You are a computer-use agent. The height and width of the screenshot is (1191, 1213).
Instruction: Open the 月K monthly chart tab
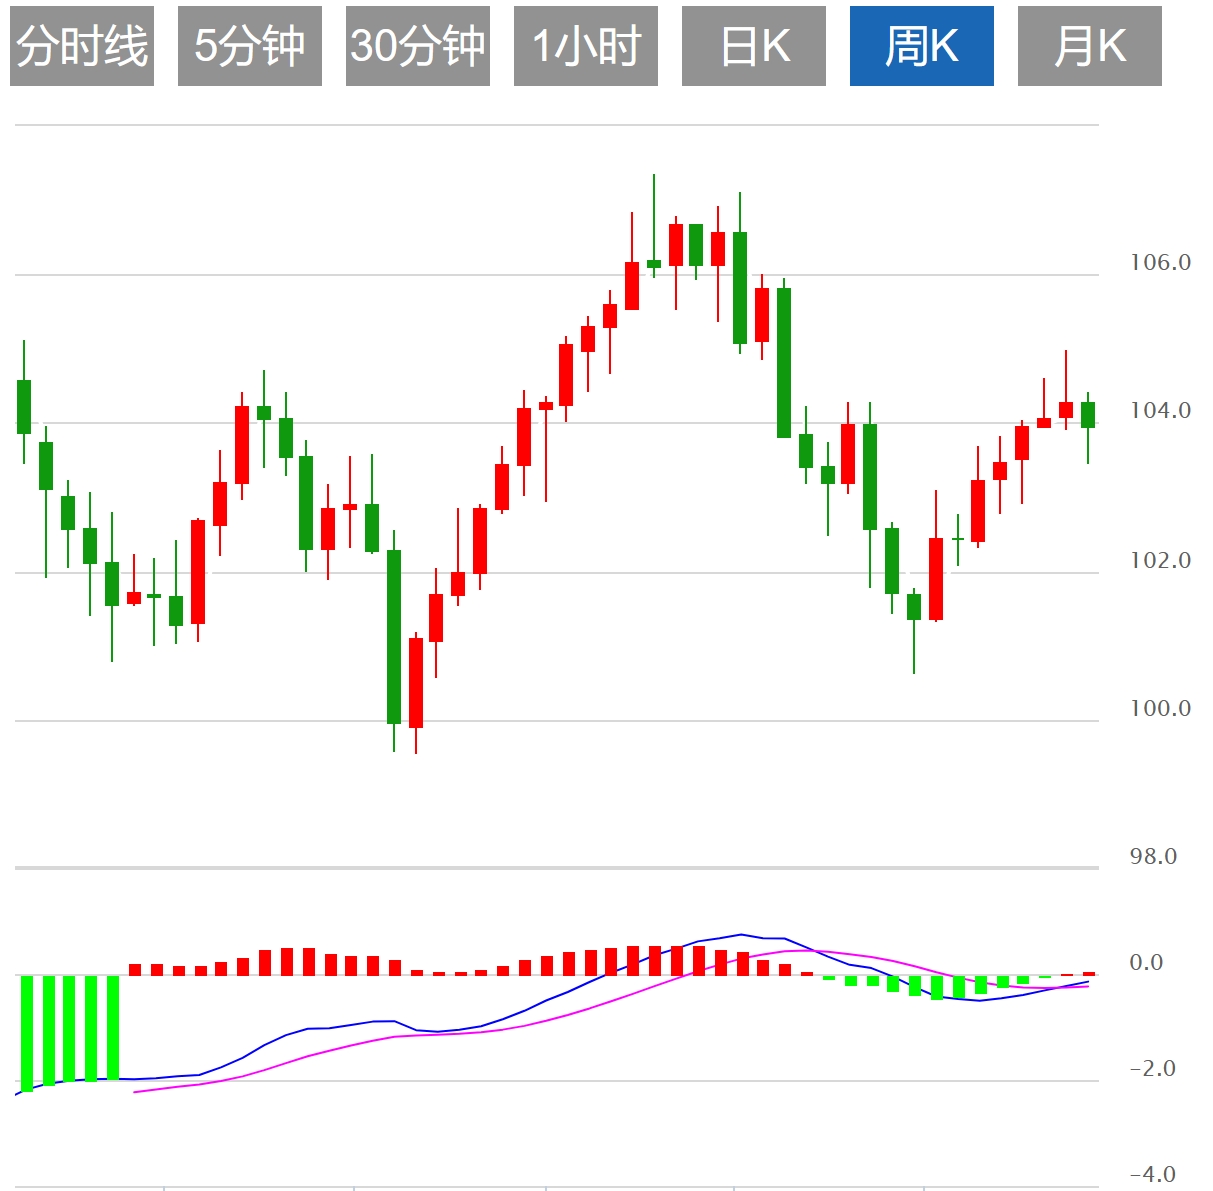1090,46
